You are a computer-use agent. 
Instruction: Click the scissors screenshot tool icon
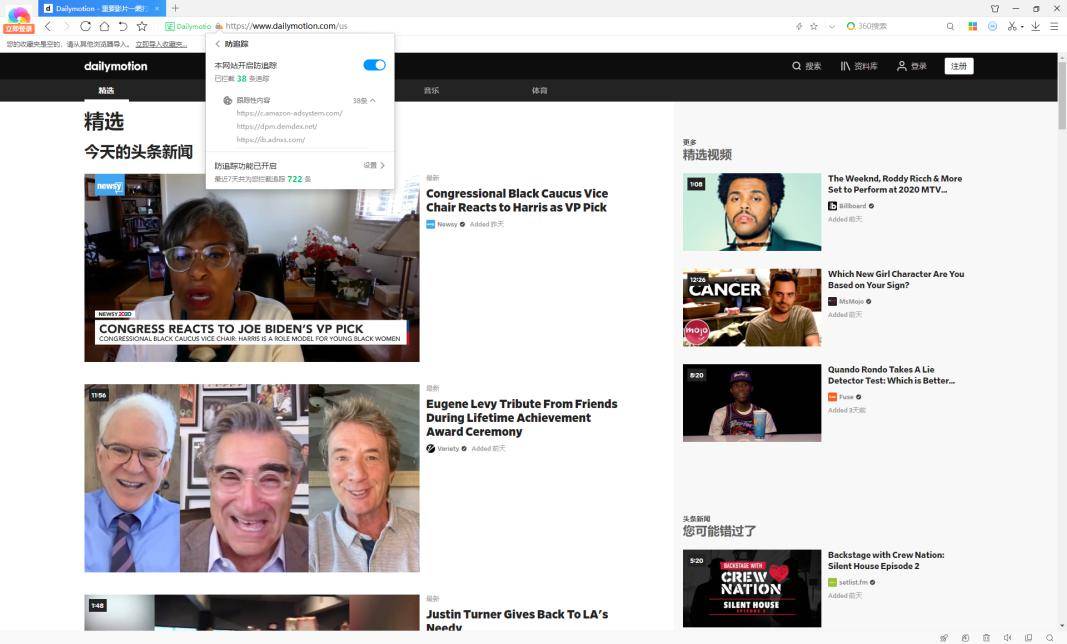pyautogui.click(x=1011, y=26)
